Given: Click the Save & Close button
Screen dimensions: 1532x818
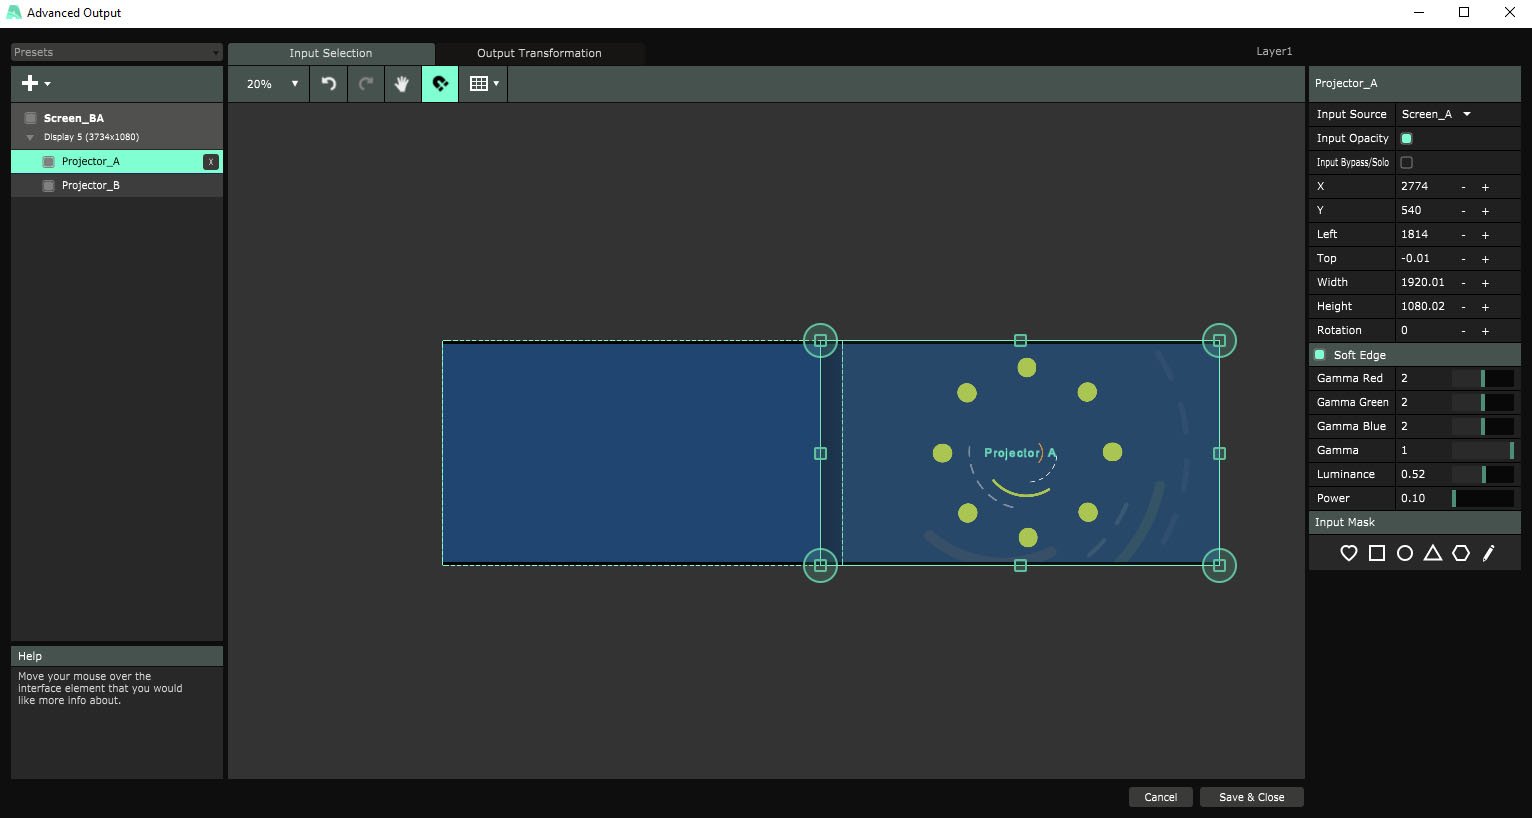Looking at the screenshot, I should [x=1251, y=797].
